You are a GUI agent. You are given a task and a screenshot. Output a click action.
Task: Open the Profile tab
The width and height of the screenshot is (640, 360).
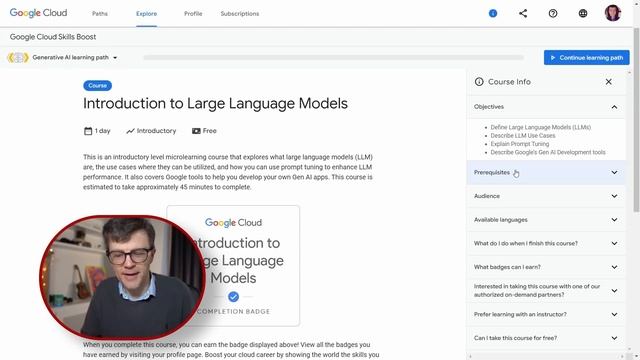coord(193,13)
